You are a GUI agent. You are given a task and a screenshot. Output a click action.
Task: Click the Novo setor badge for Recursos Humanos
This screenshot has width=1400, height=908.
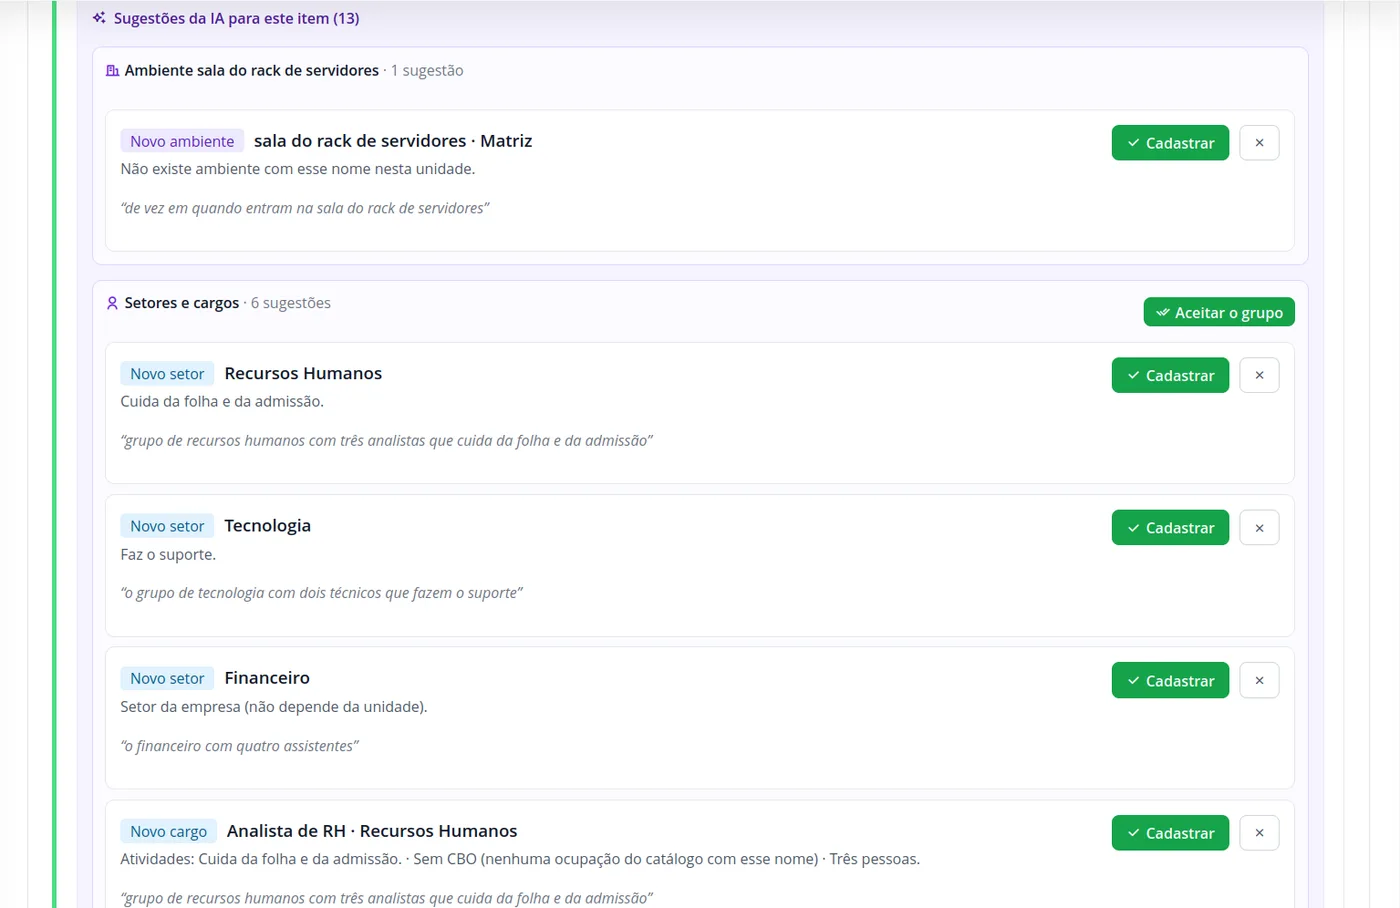(167, 373)
